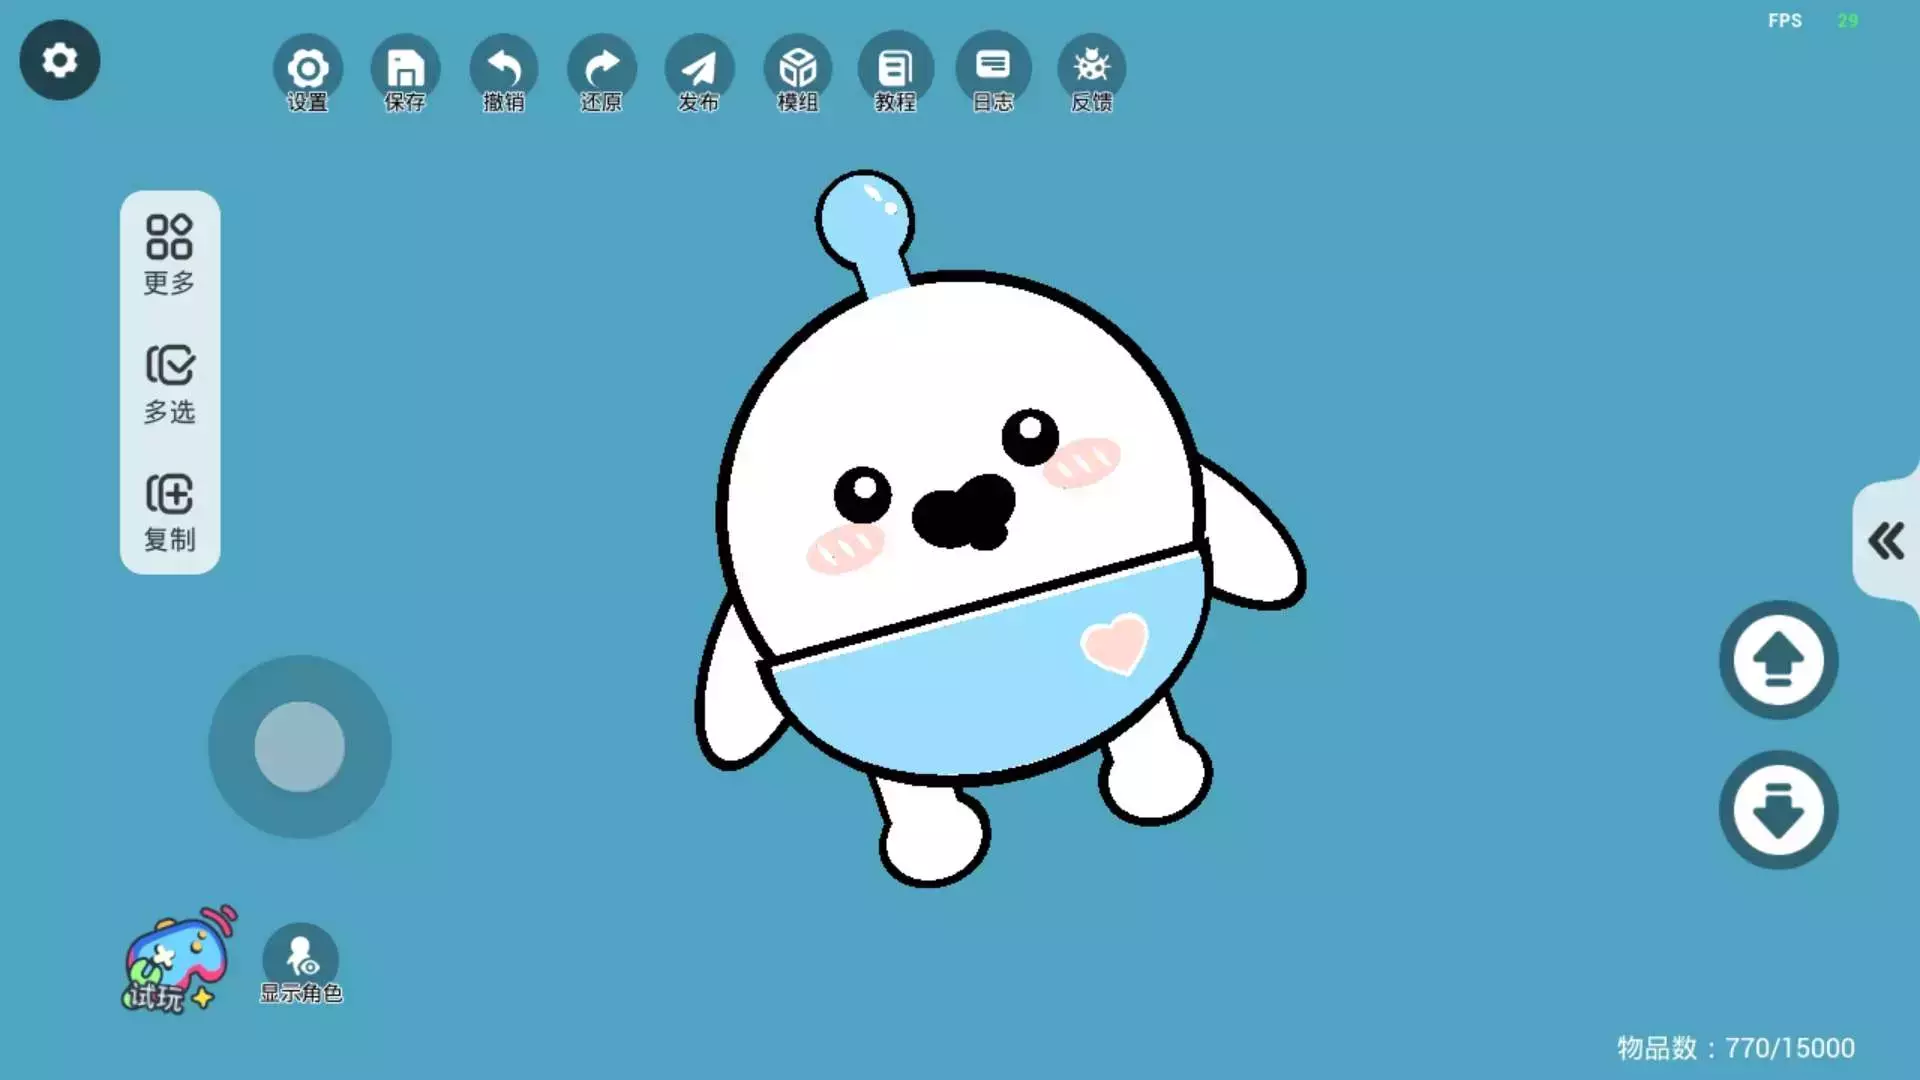This screenshot has height=1080, width=1920.
Task: Expand the right side panel with double chevron
Action: pos(1886,541)
